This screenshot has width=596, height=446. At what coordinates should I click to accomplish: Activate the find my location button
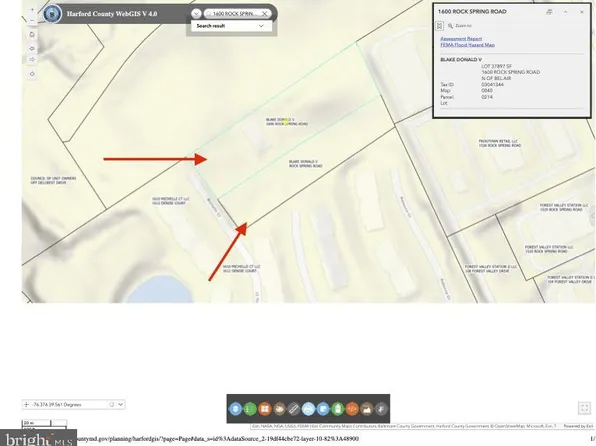pos(32,74)
